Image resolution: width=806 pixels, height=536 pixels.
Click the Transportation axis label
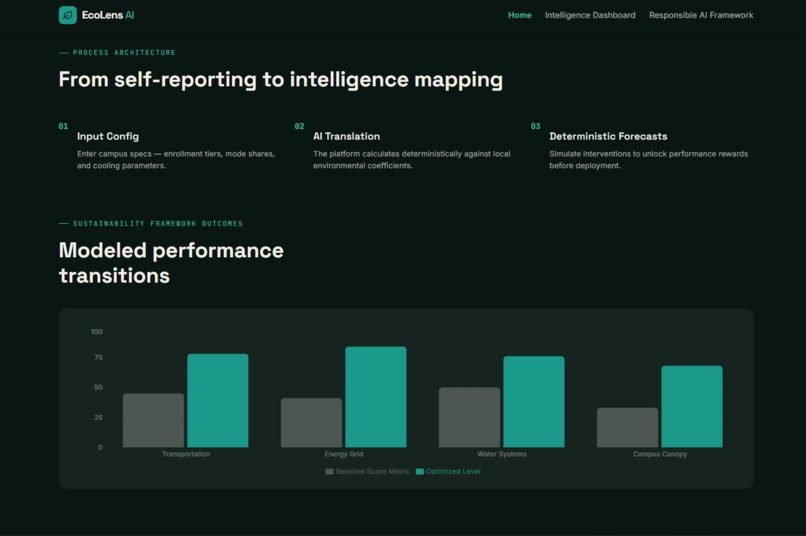tap(186, 454)
